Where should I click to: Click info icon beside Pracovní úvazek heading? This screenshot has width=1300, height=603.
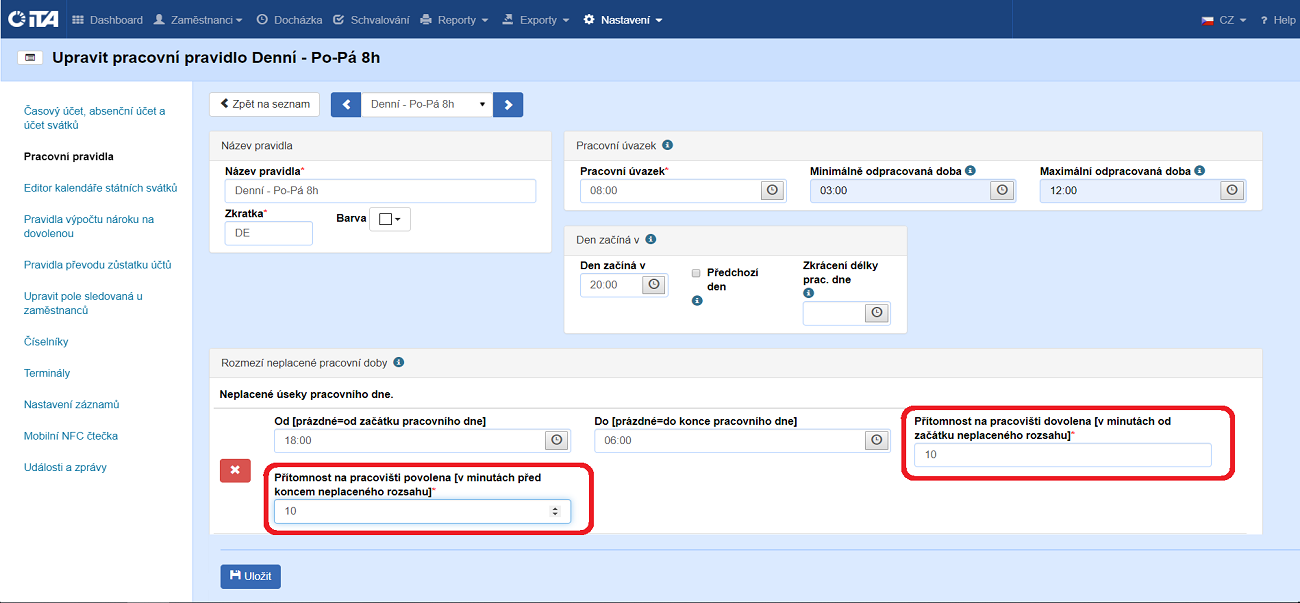(667, 145)
